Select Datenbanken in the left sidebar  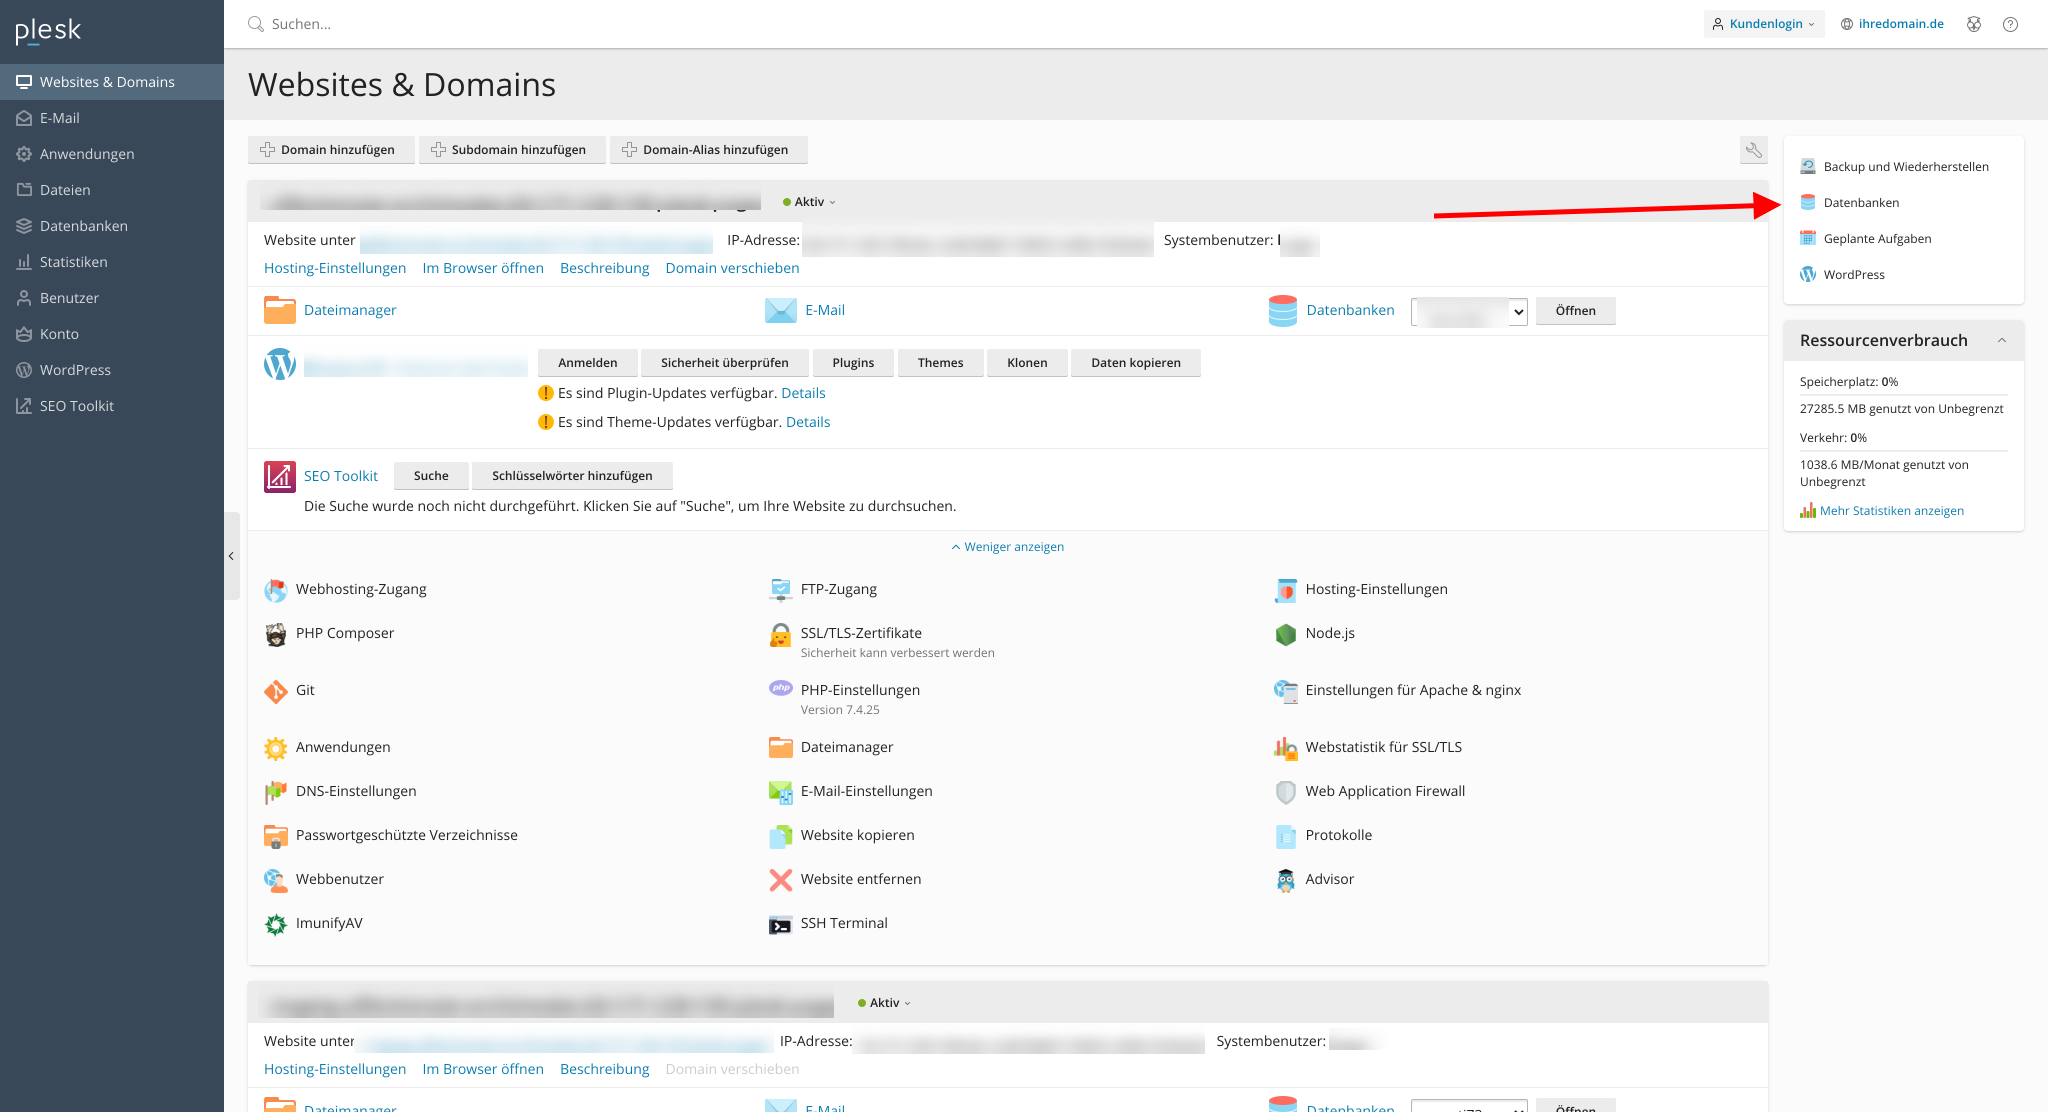[111, 226]
